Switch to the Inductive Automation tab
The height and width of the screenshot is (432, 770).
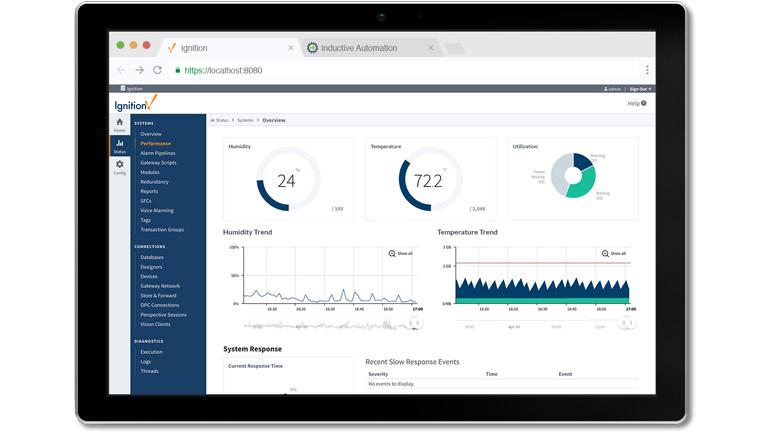click(358, 48)
